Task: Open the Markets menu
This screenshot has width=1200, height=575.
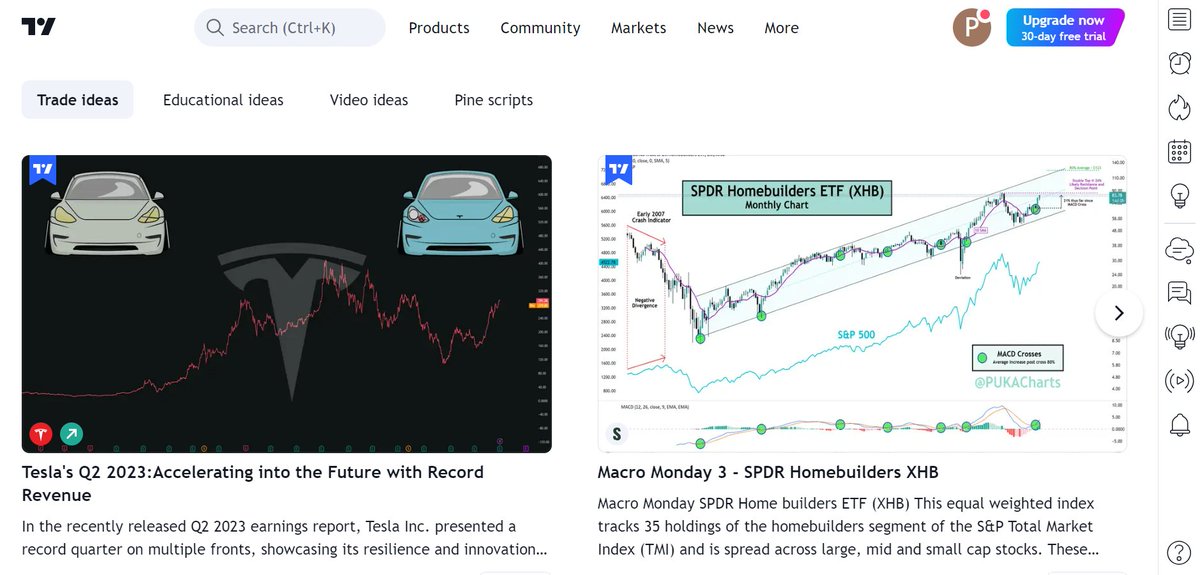Action: point(639,28)
